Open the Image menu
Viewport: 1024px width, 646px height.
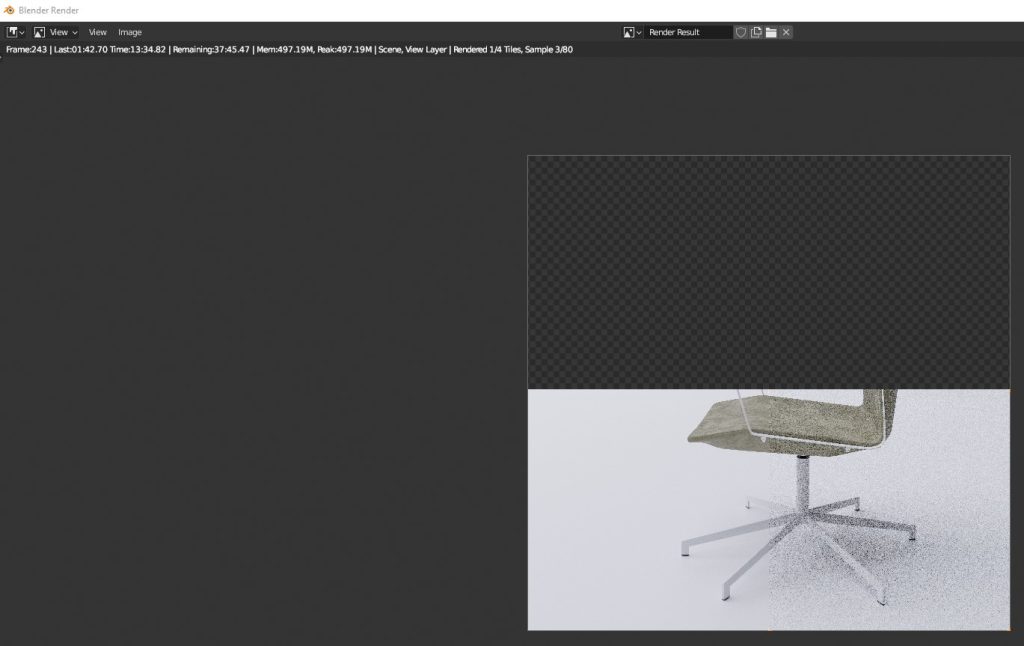[130, 32]
